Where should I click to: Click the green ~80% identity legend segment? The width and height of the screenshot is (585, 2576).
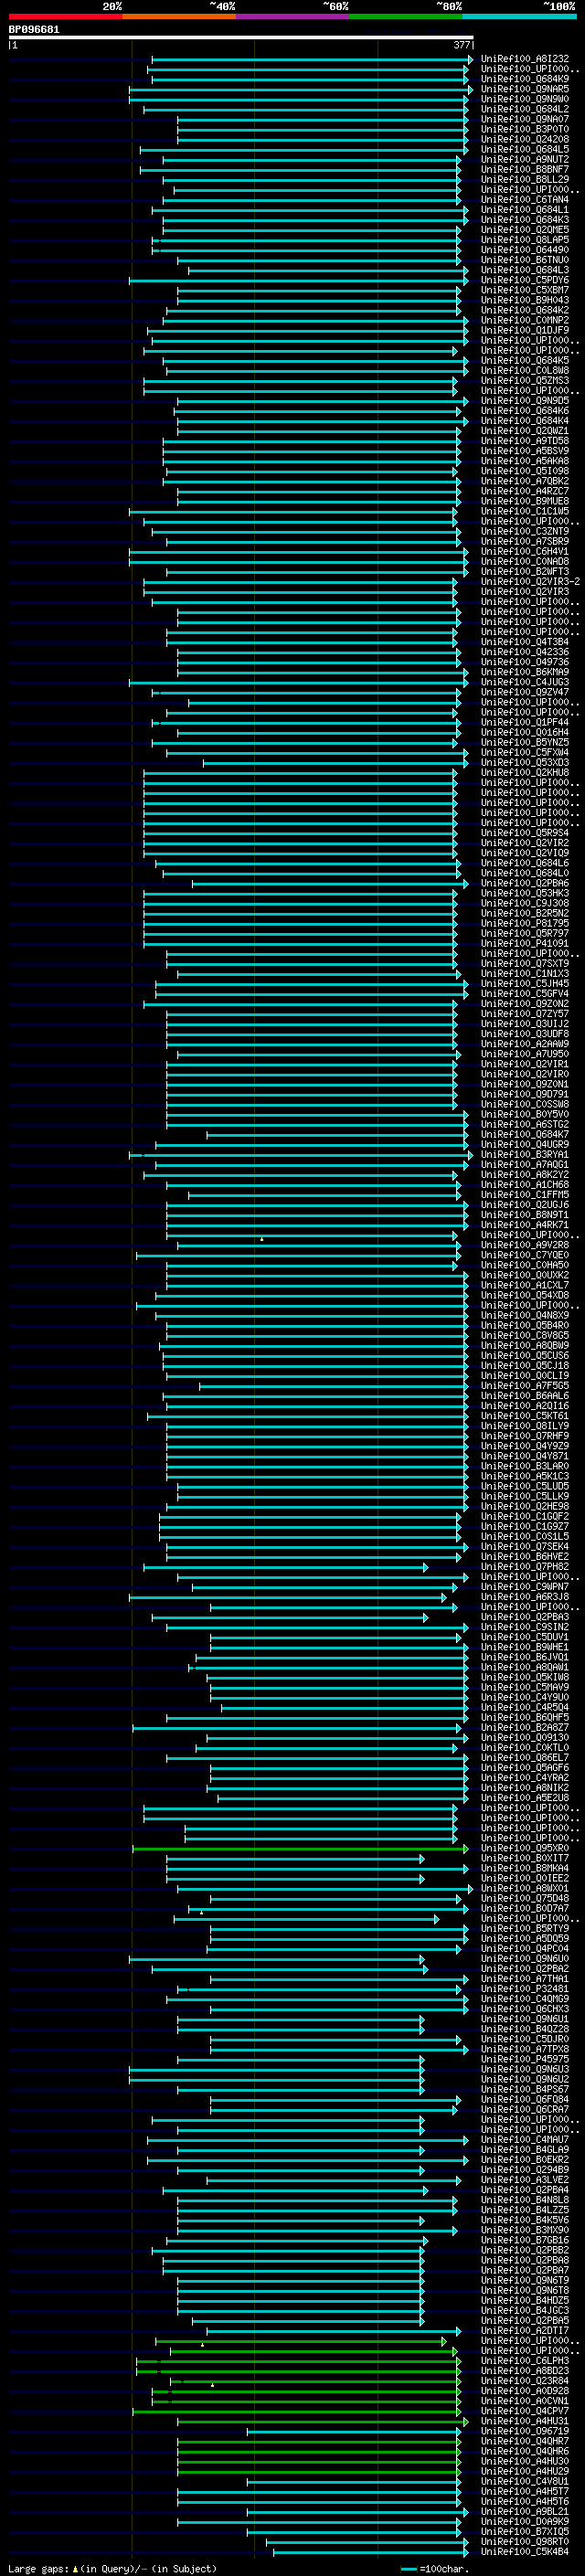(x=406, y=17)
